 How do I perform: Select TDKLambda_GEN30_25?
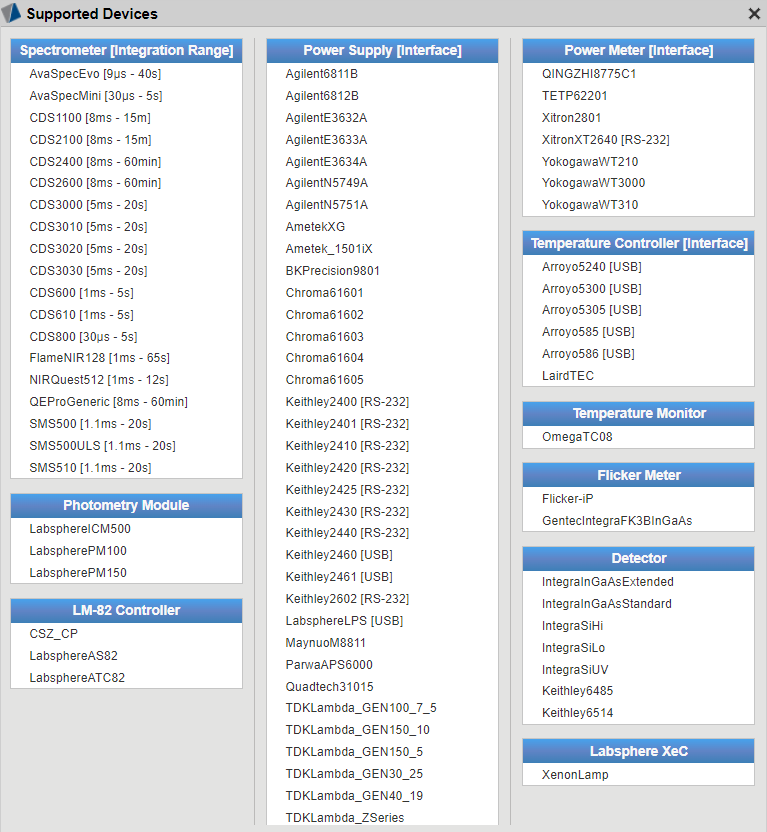[354, 774]
